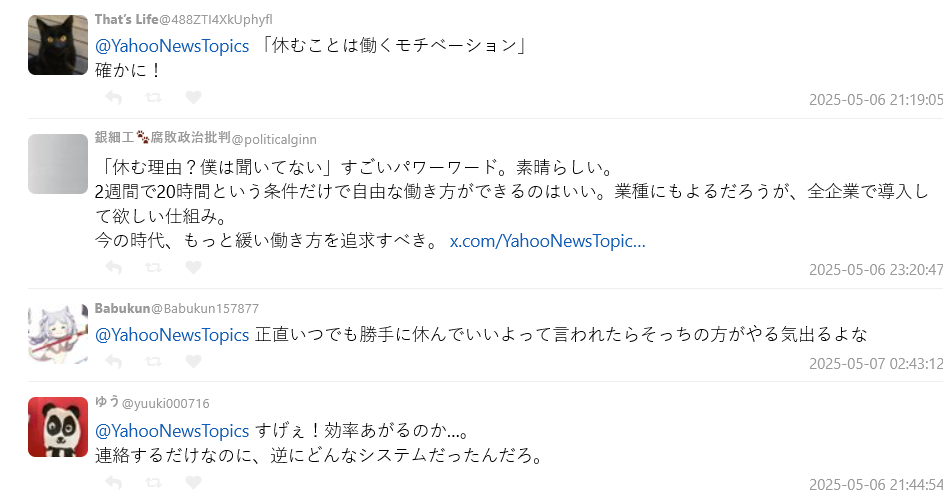943x501 pixels.
Task: Retweet Babukun's tweet
Action: point(154,361)
